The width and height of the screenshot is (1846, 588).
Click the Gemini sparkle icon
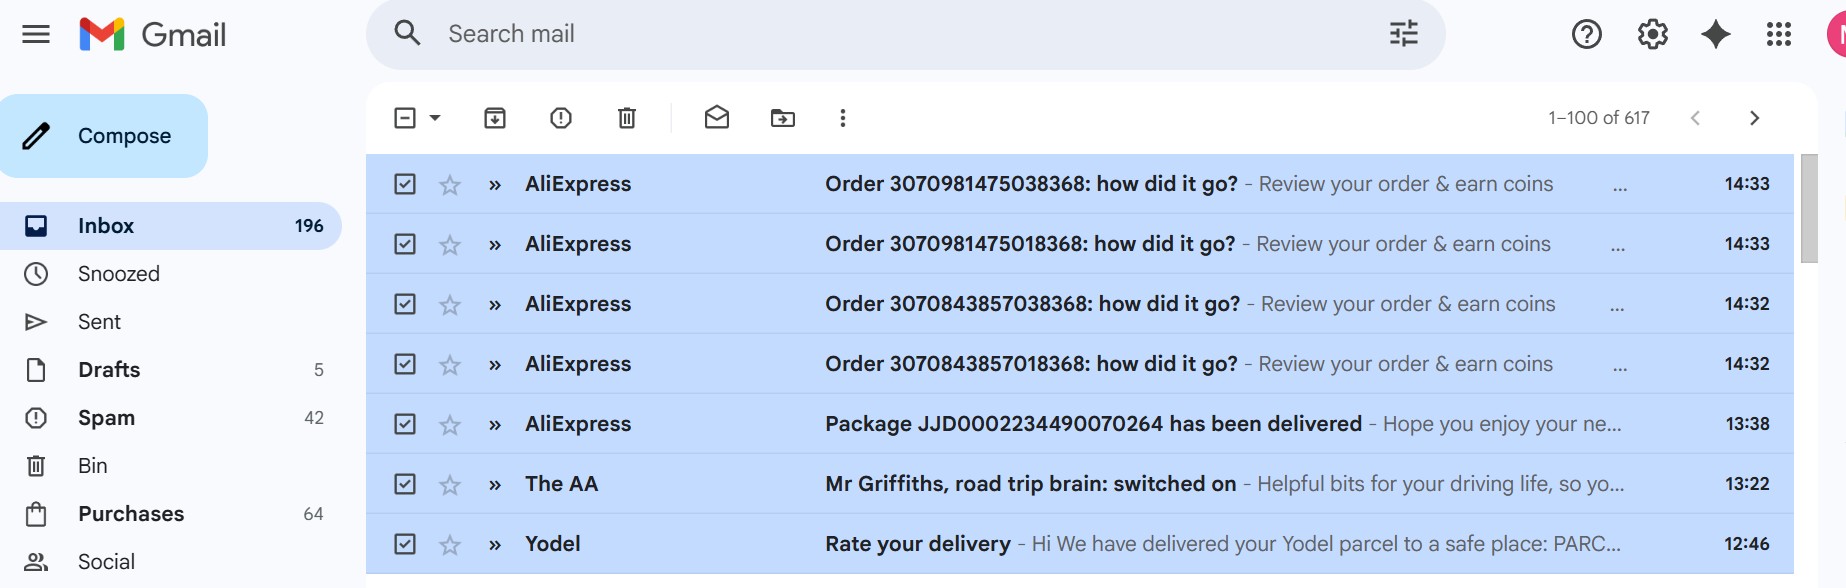click(1716, 34)
